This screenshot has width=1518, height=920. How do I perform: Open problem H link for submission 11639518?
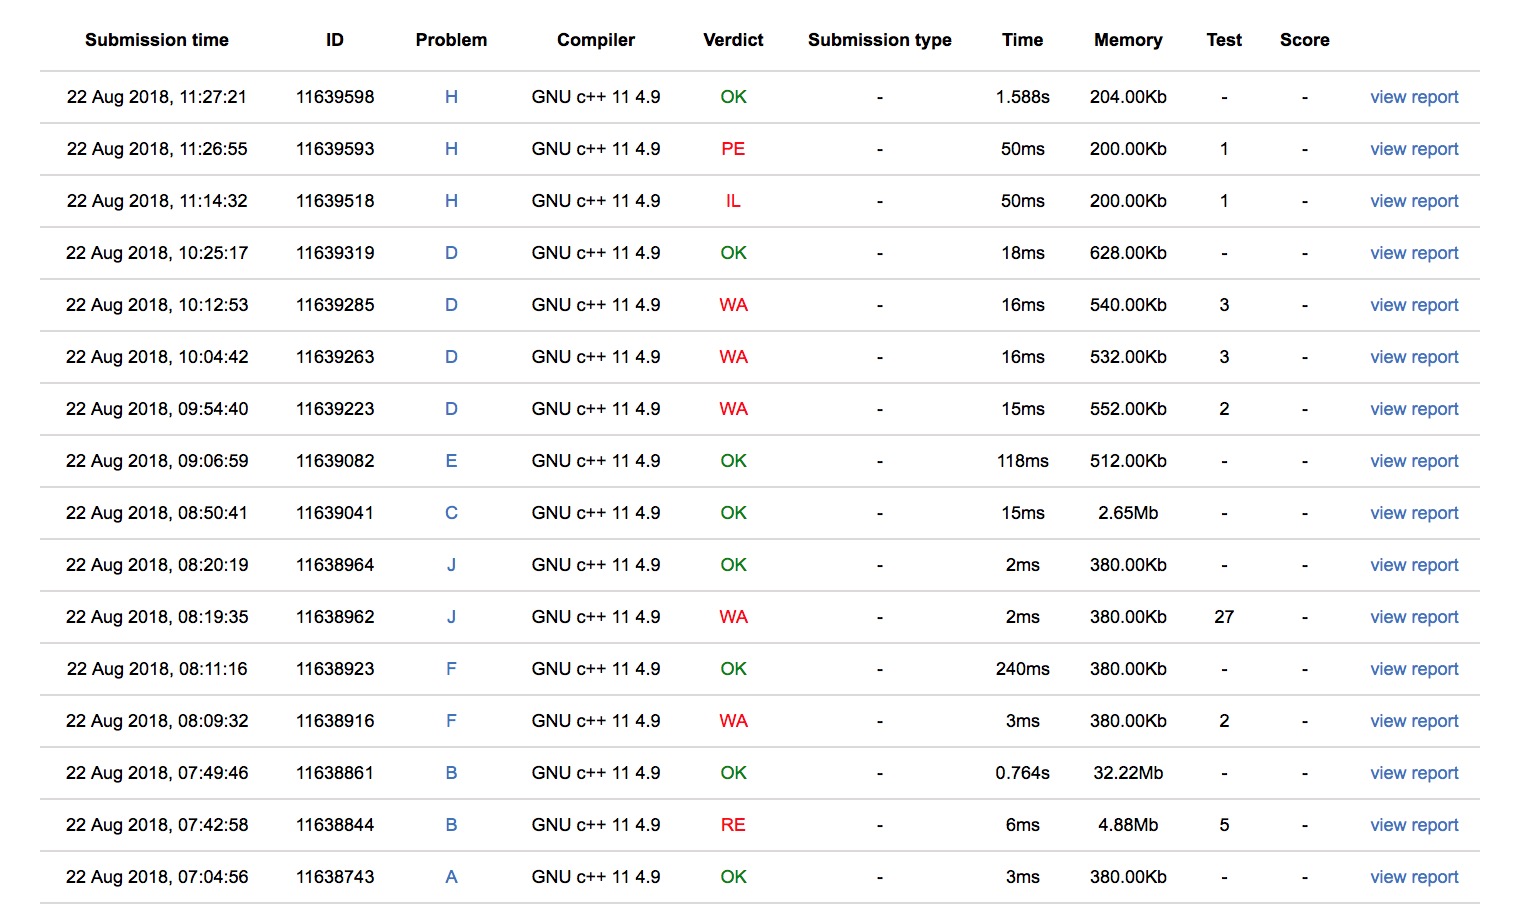pos(451,201)
